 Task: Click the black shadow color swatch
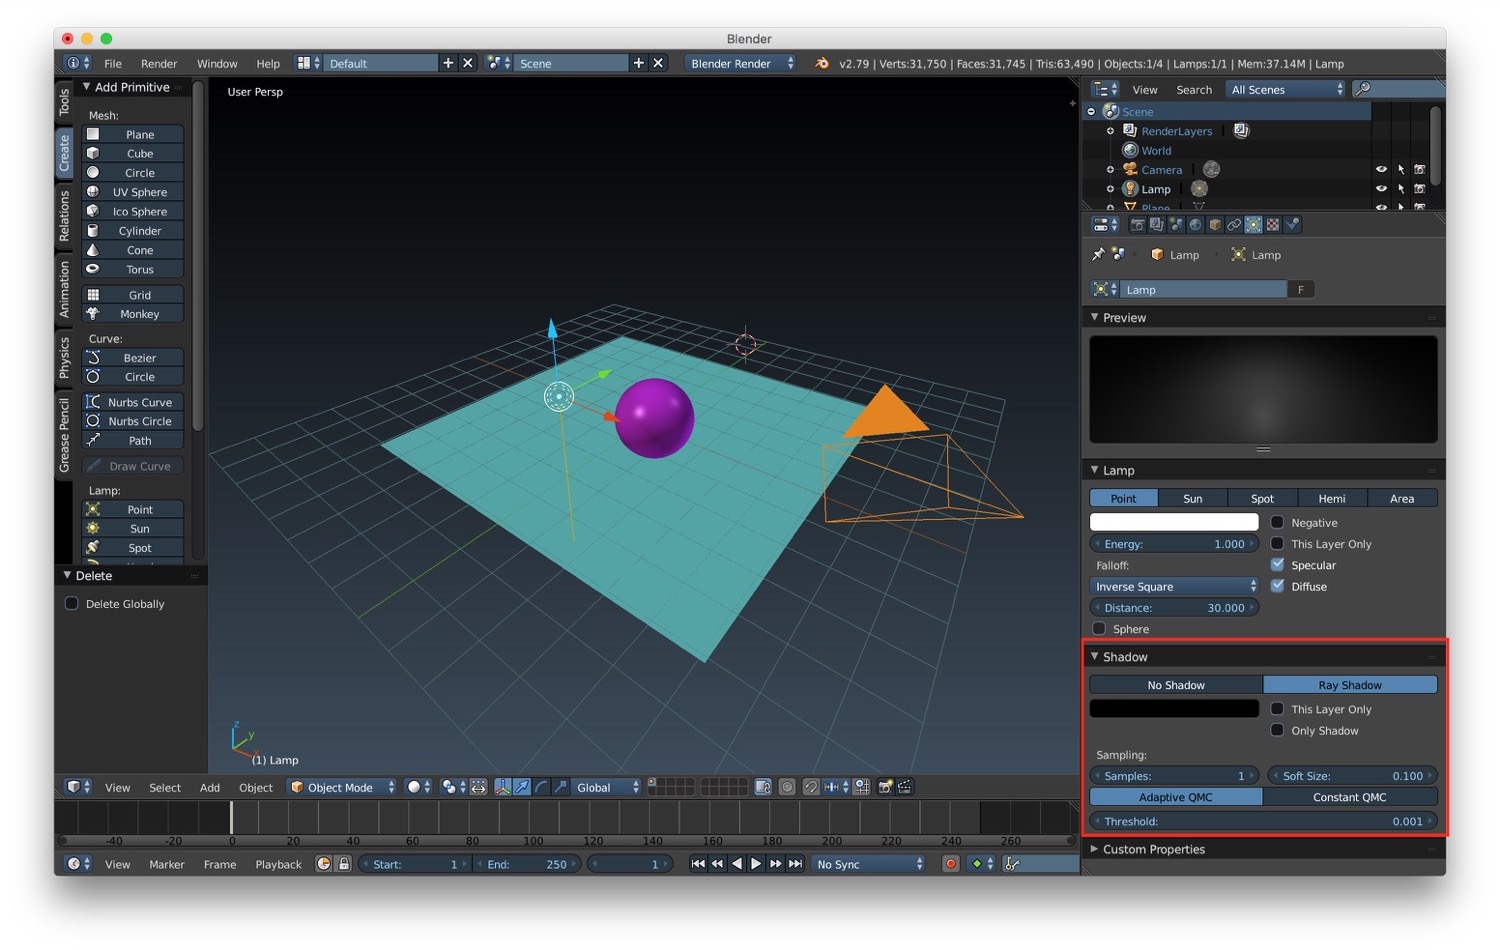click(x=1174, y=708)
